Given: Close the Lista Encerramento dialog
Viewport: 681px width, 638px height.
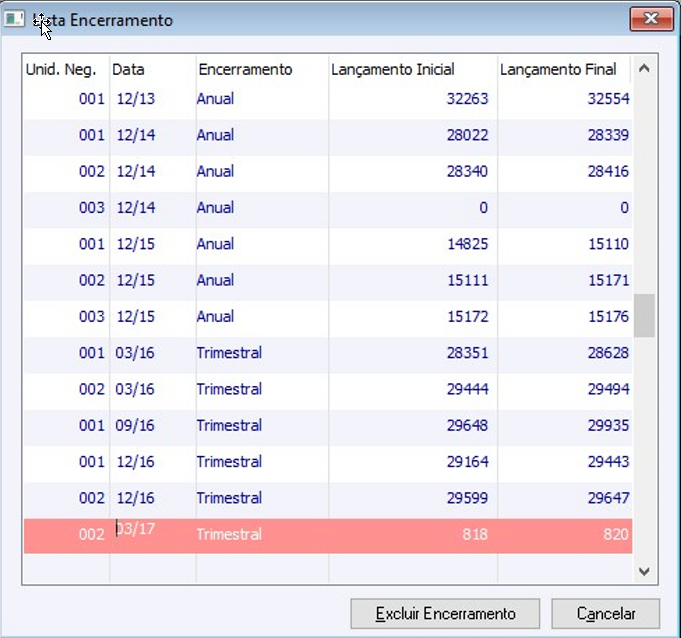Looking at the screenshot, I should point(651,19).
